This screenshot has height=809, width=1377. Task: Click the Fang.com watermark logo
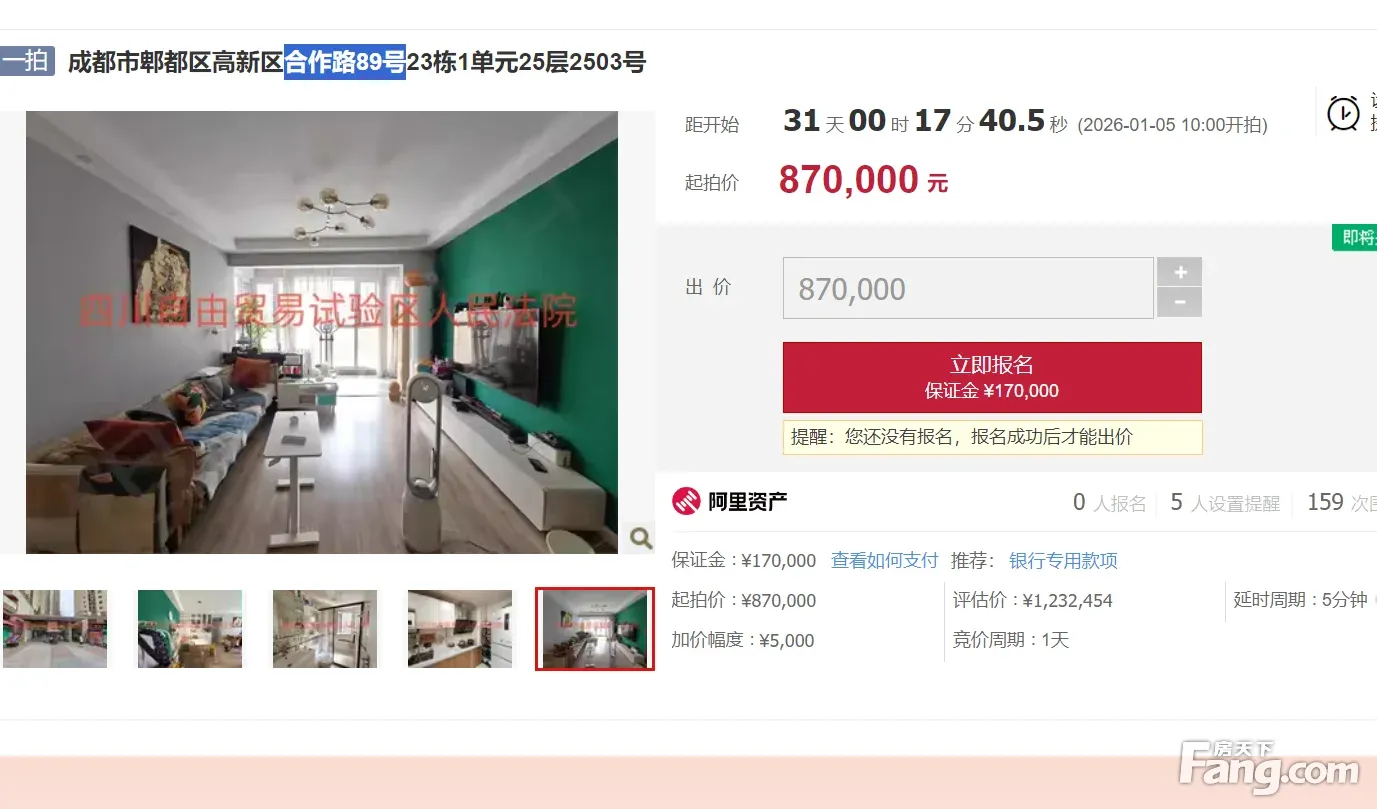click(1269, 768)
